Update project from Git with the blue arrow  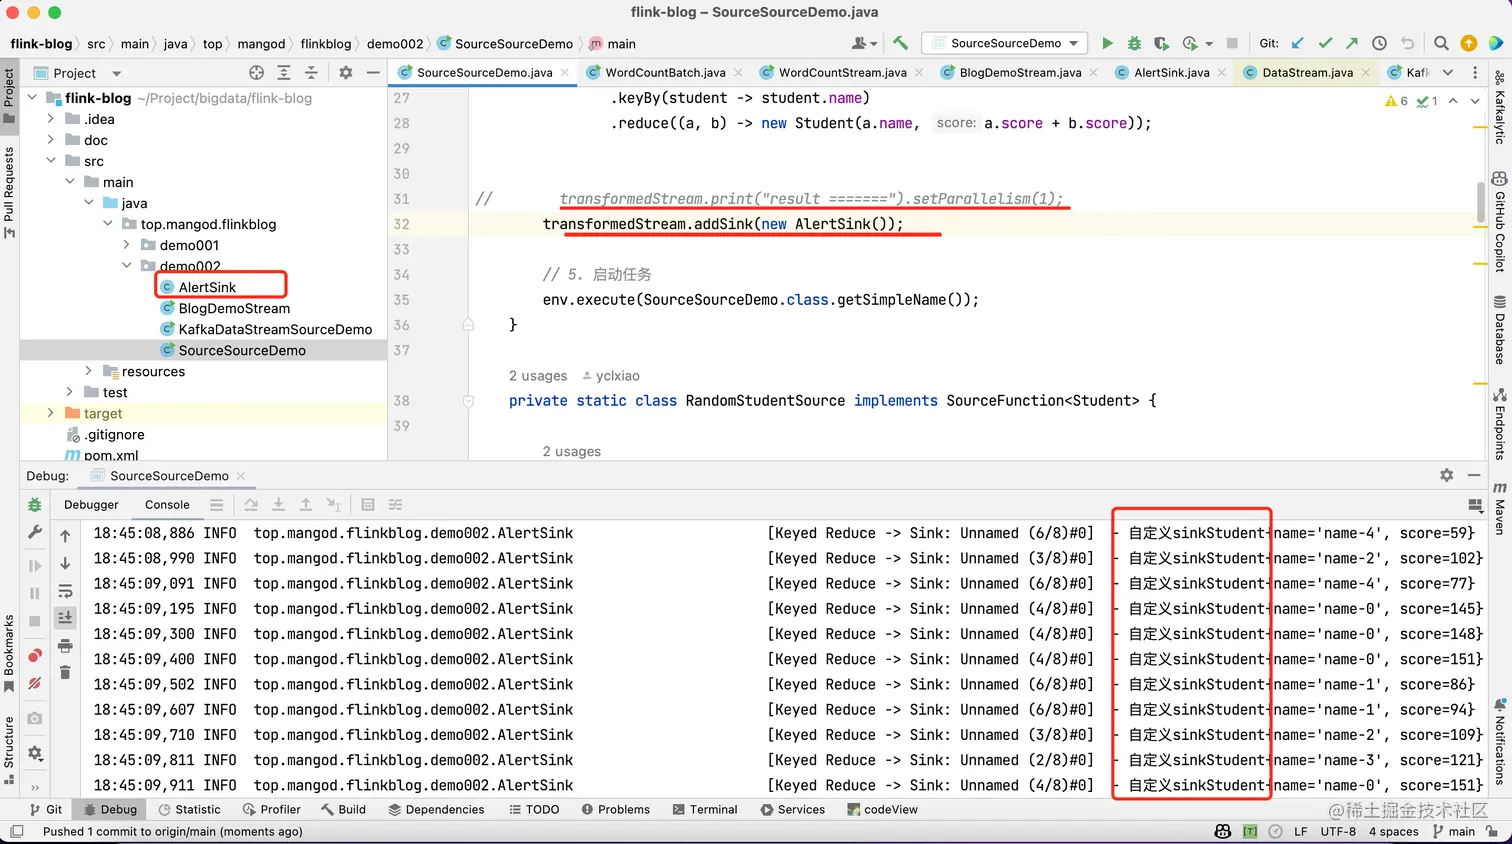pos(1298,43)
